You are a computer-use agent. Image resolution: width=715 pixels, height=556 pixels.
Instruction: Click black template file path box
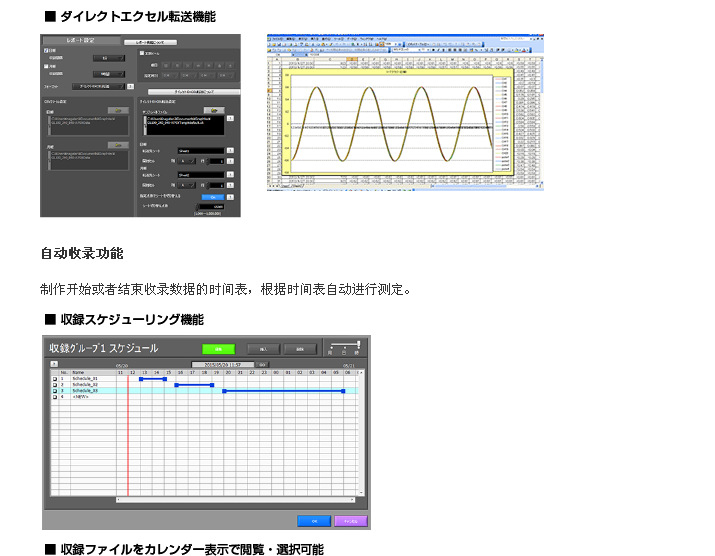coord(184,125)
